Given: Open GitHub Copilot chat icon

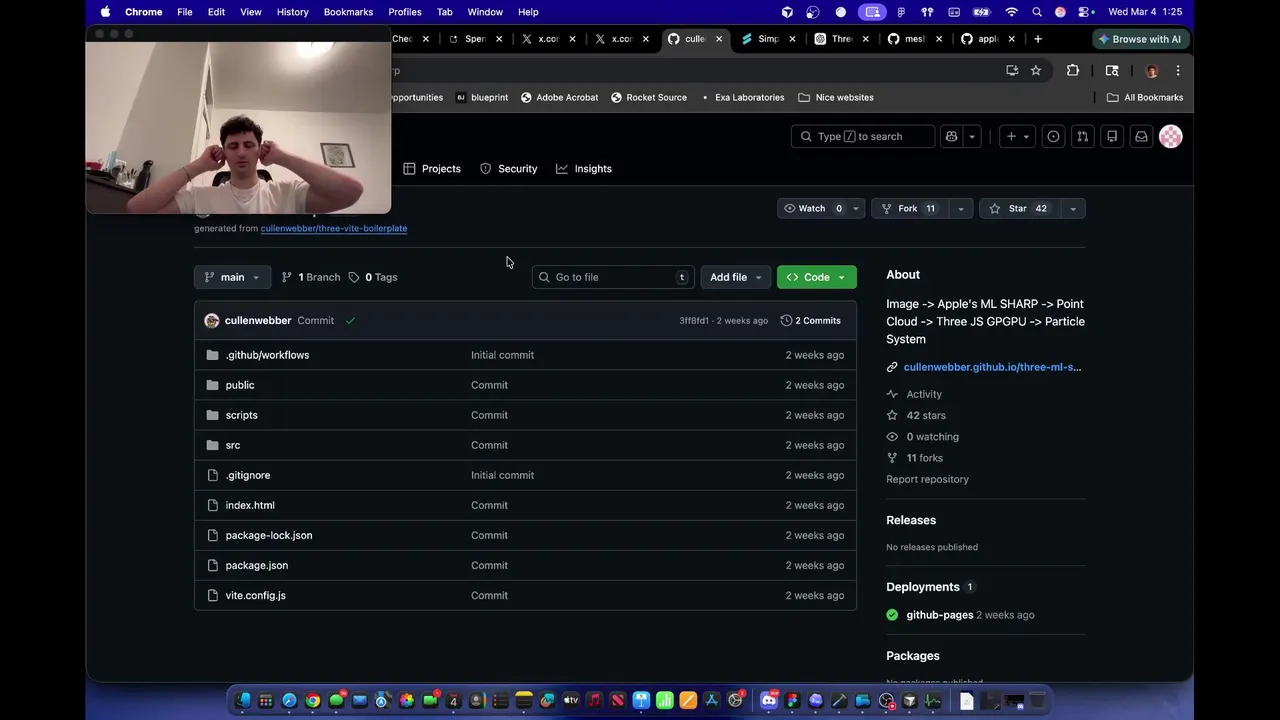Looking at the screenshot, I should [x=951, y=136].
